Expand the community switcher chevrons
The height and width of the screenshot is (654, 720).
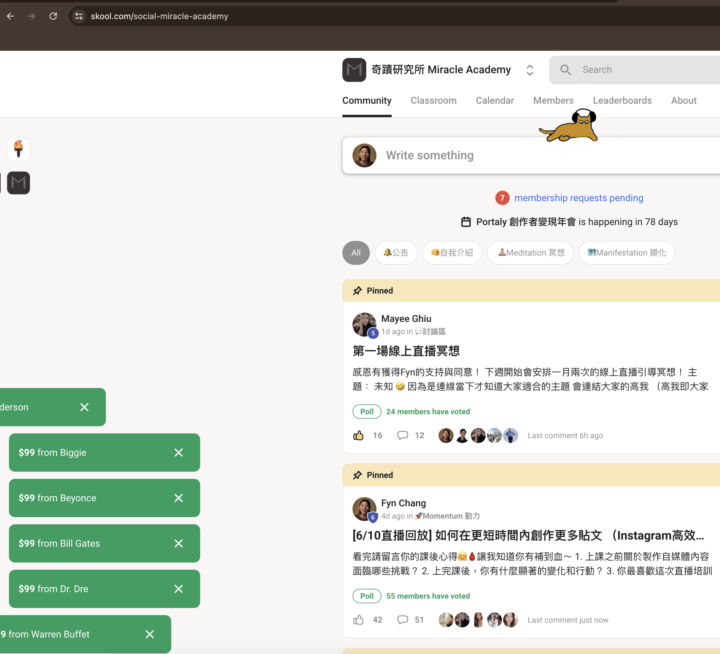(530, 70)
